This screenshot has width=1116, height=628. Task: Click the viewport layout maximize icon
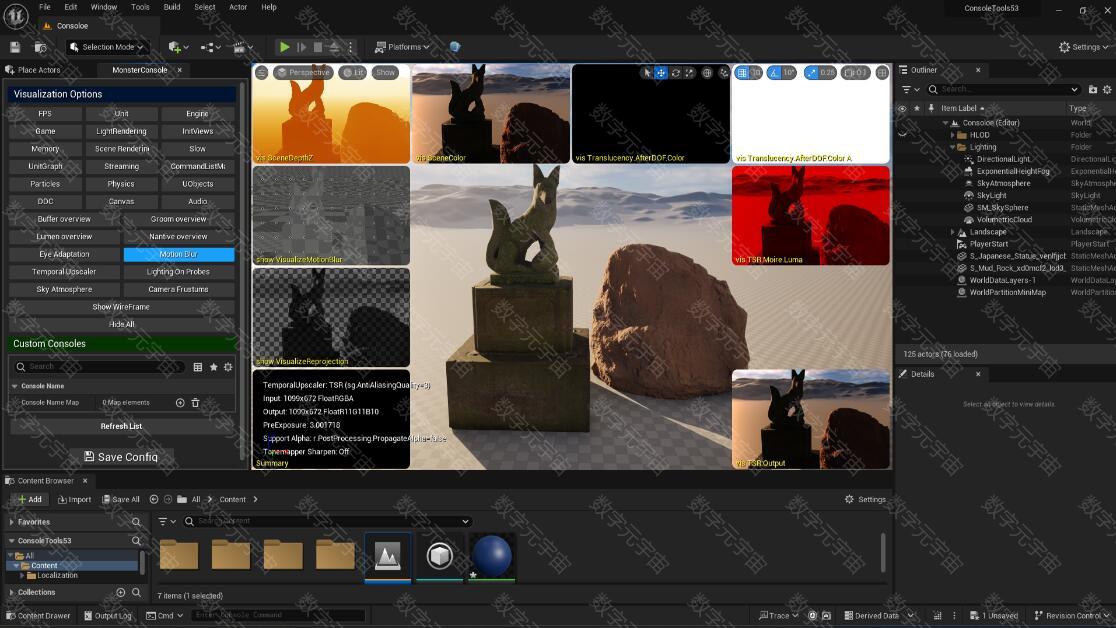tap(882, 73)
